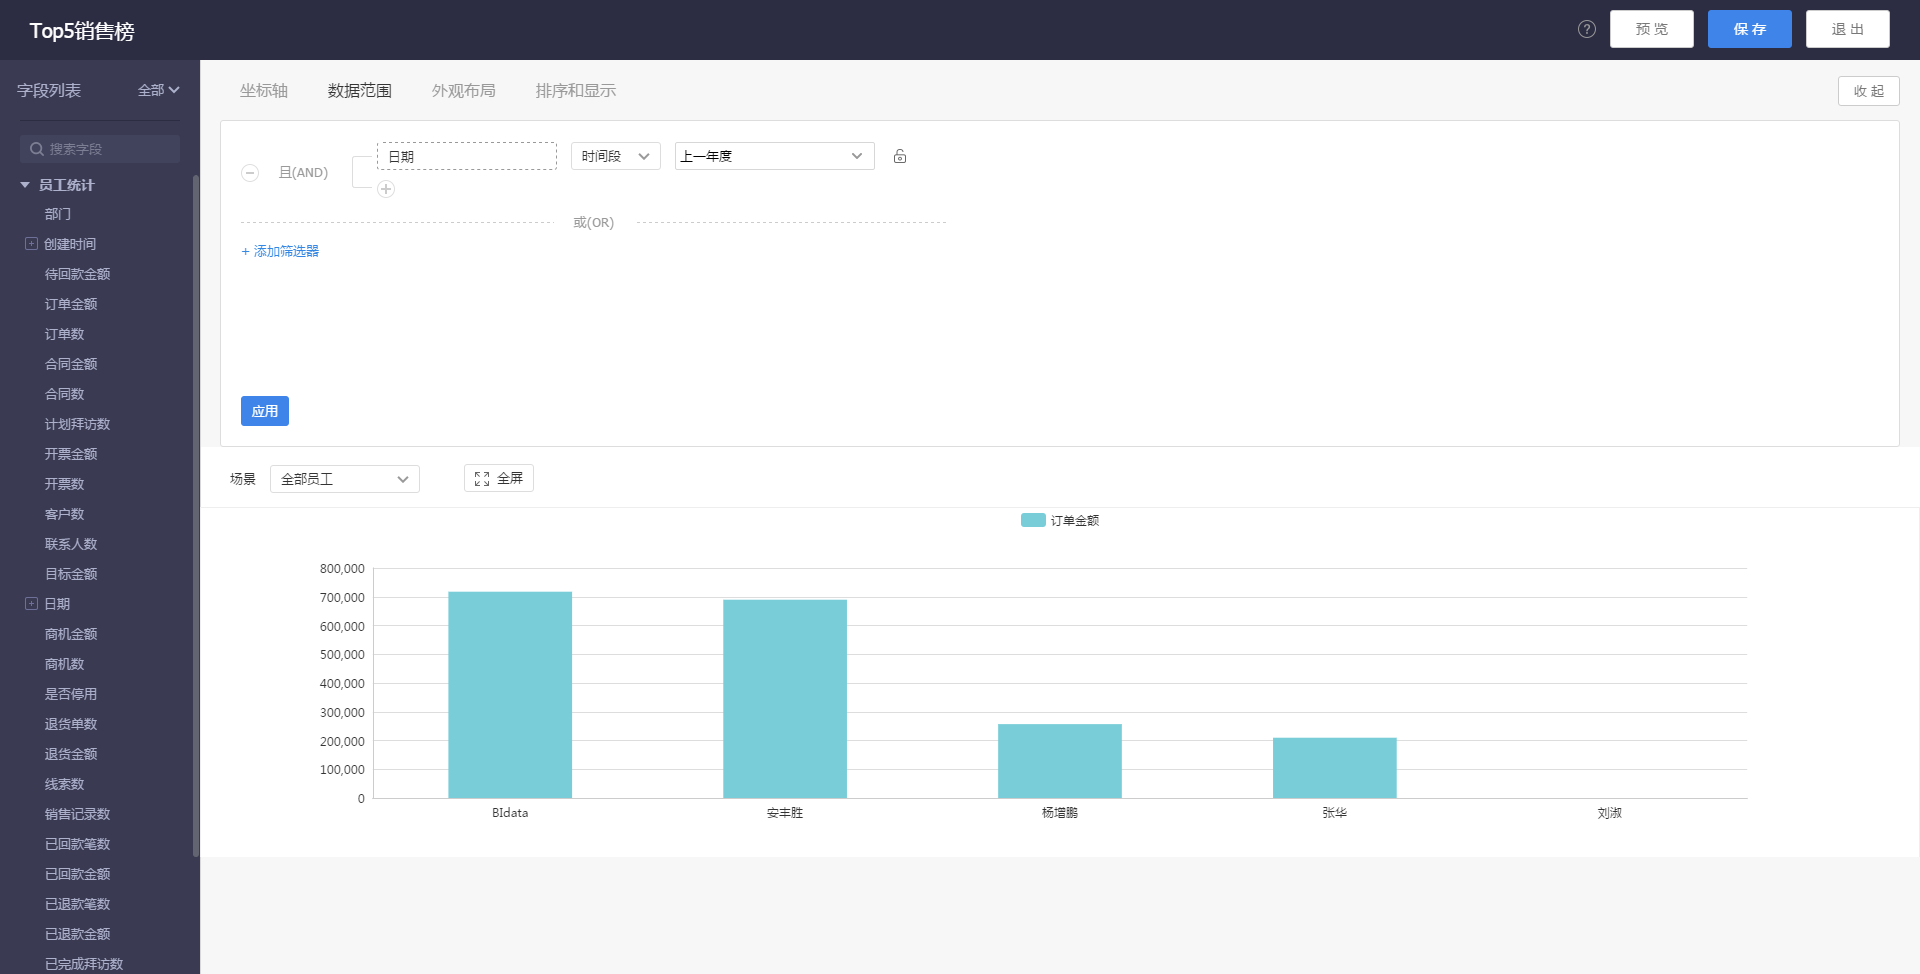Image resolution: width=1920 pixels, height=974 pixels.
Task: Open the 上一年度 period dropdown
Action: pos(773,156)
